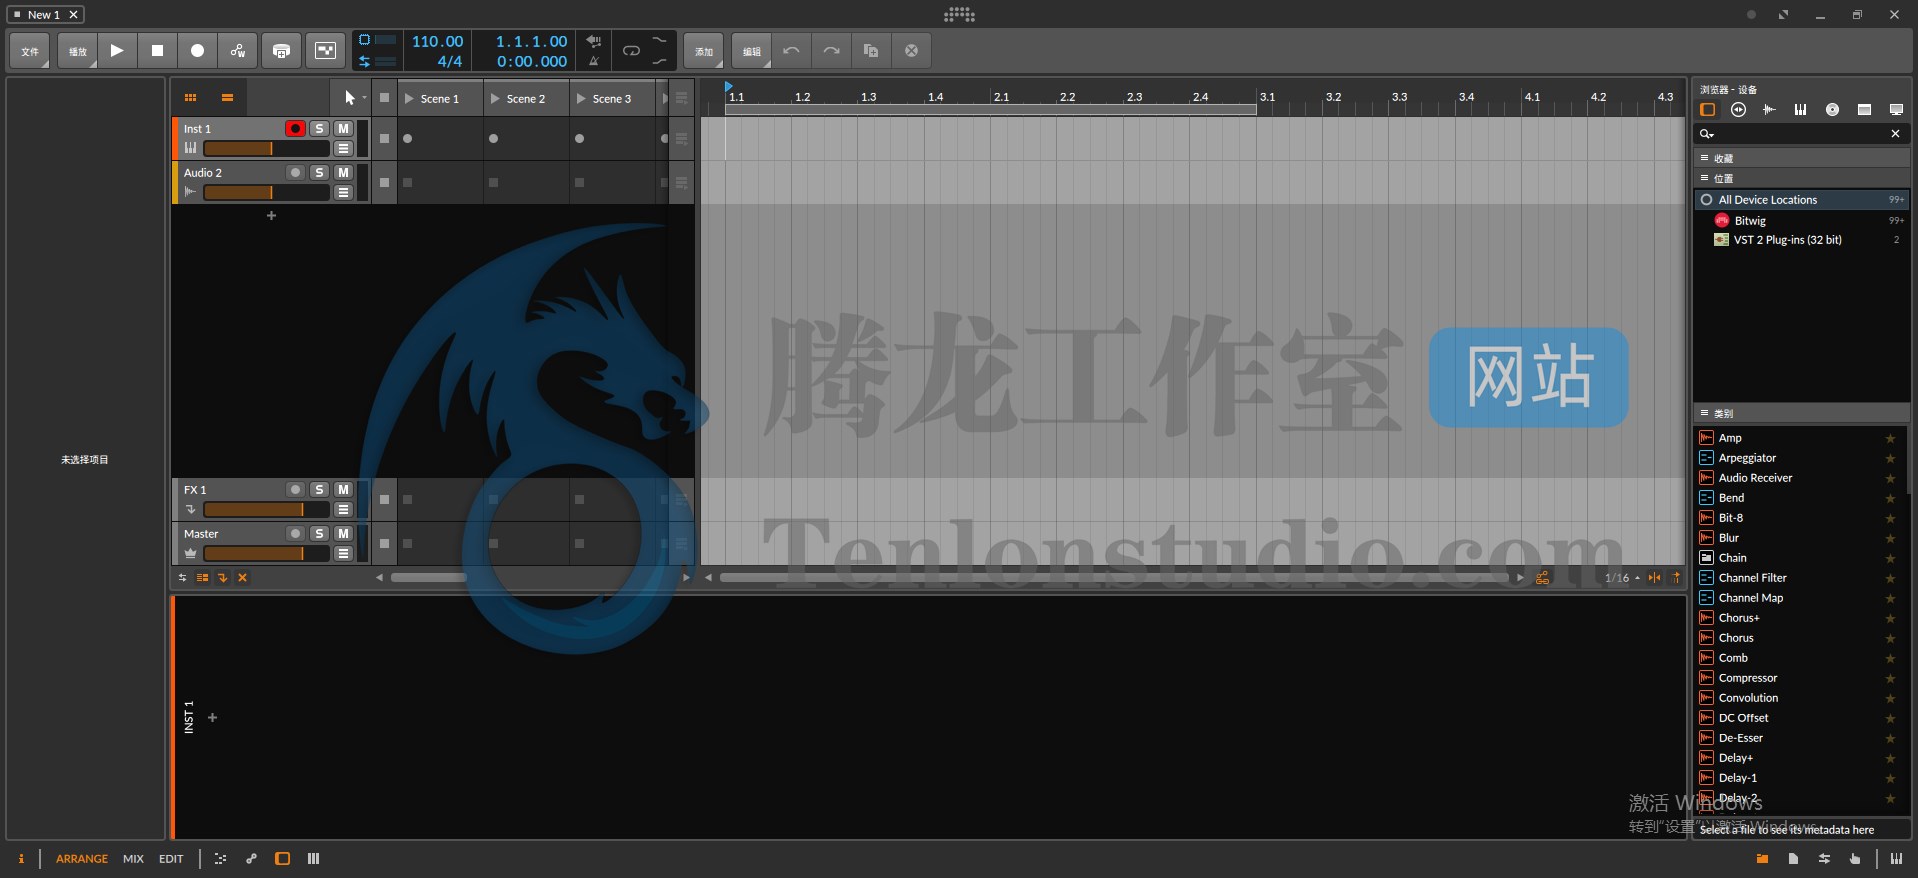Viewport: 1918px width, 878px height.
Task: Click the redo arrow
Action: coord(831,51)
